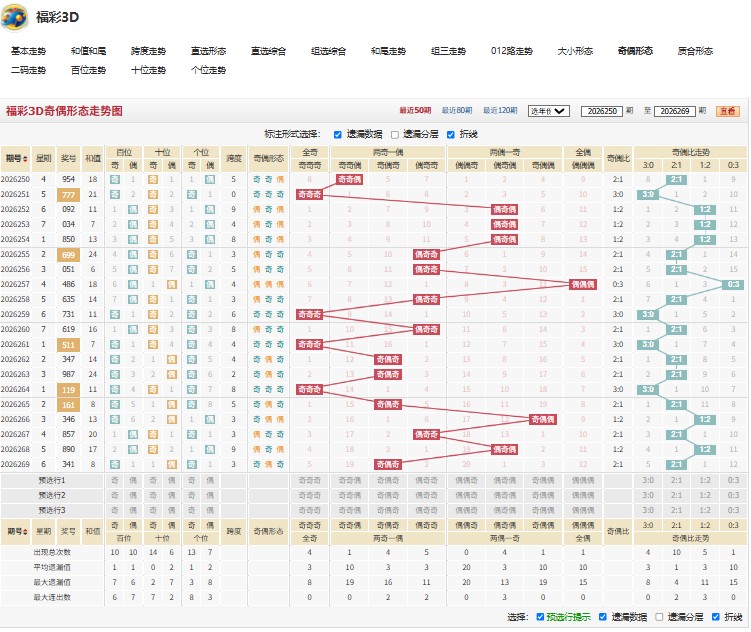The height and width of the screenshot is (632, 751).
Task: Select 奇奇奇 cell in 预选行1
Action: [x=309, y=480]
